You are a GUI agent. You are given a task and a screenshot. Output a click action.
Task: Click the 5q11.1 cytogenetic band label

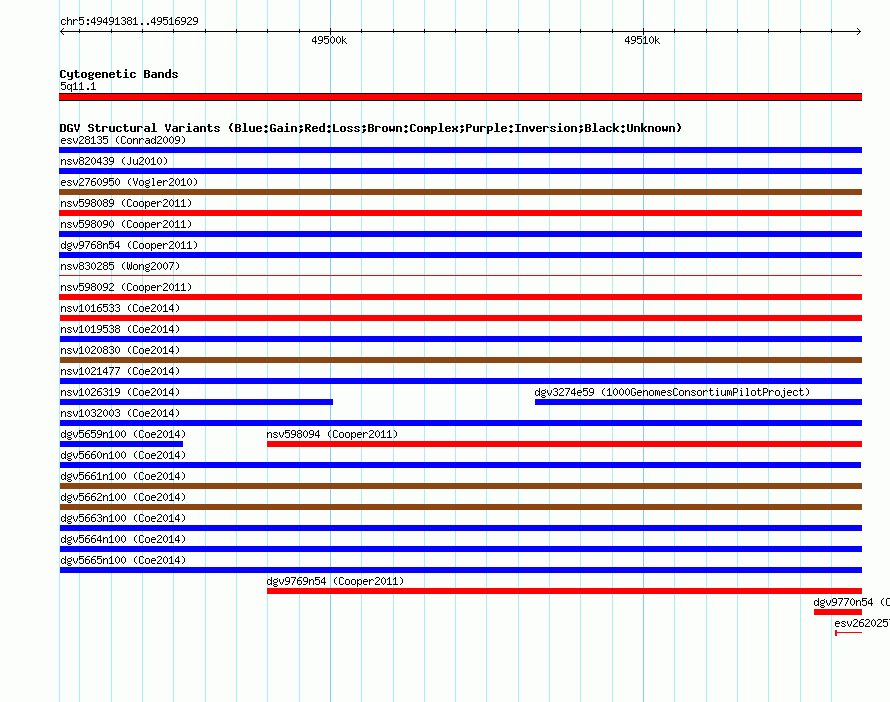(x=78, y=86)
